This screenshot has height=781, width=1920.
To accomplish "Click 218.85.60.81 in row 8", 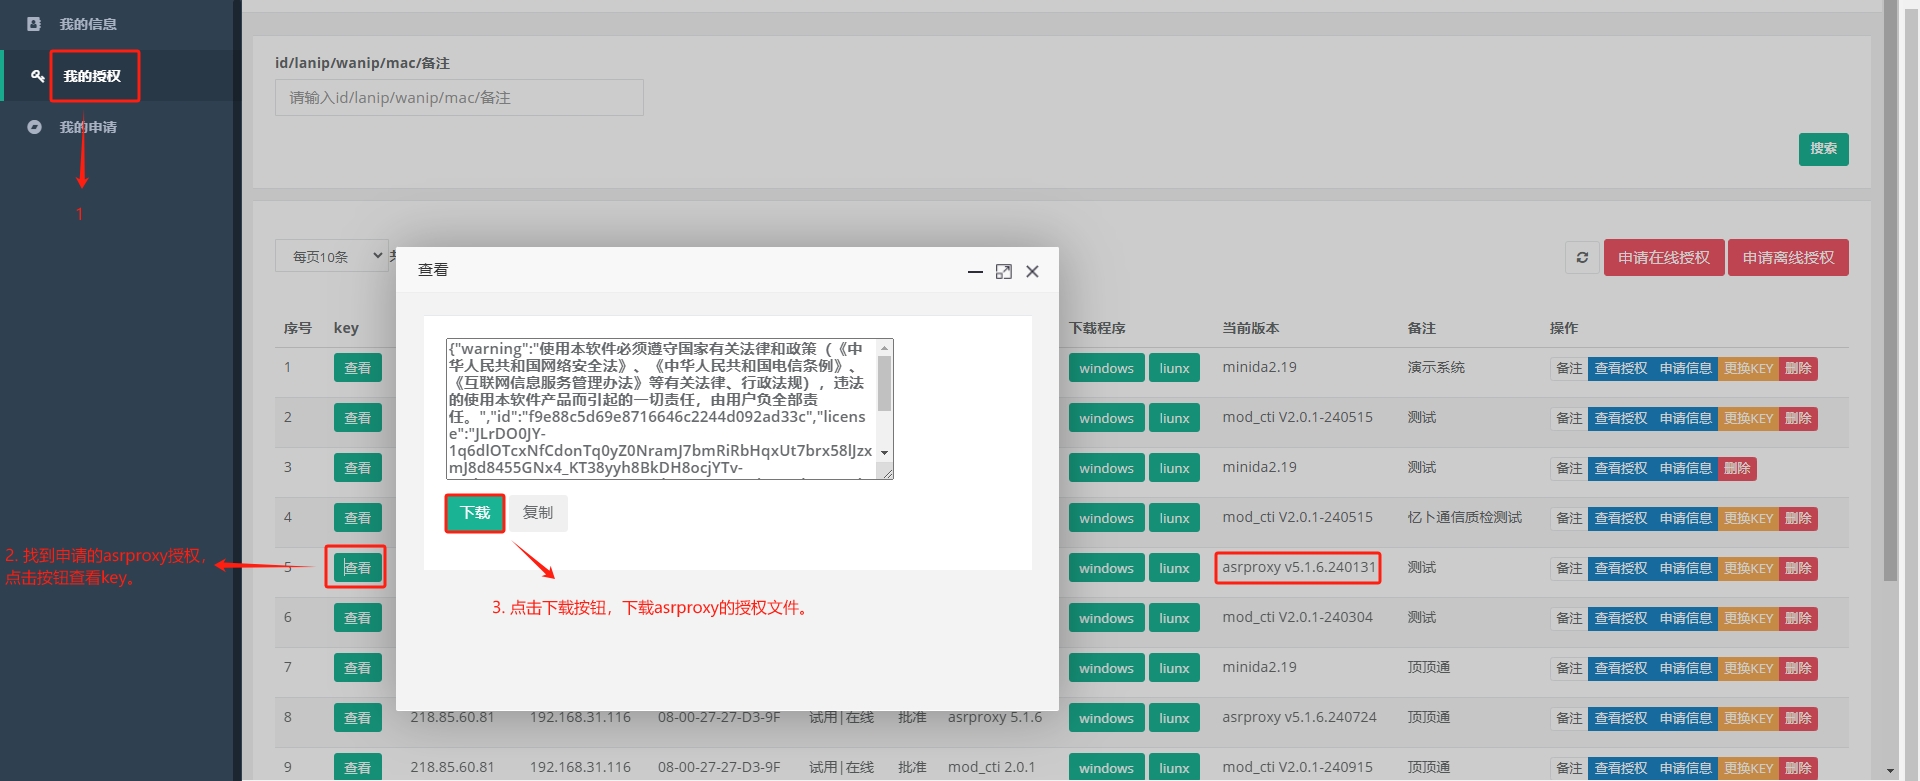I will point(452,717).
